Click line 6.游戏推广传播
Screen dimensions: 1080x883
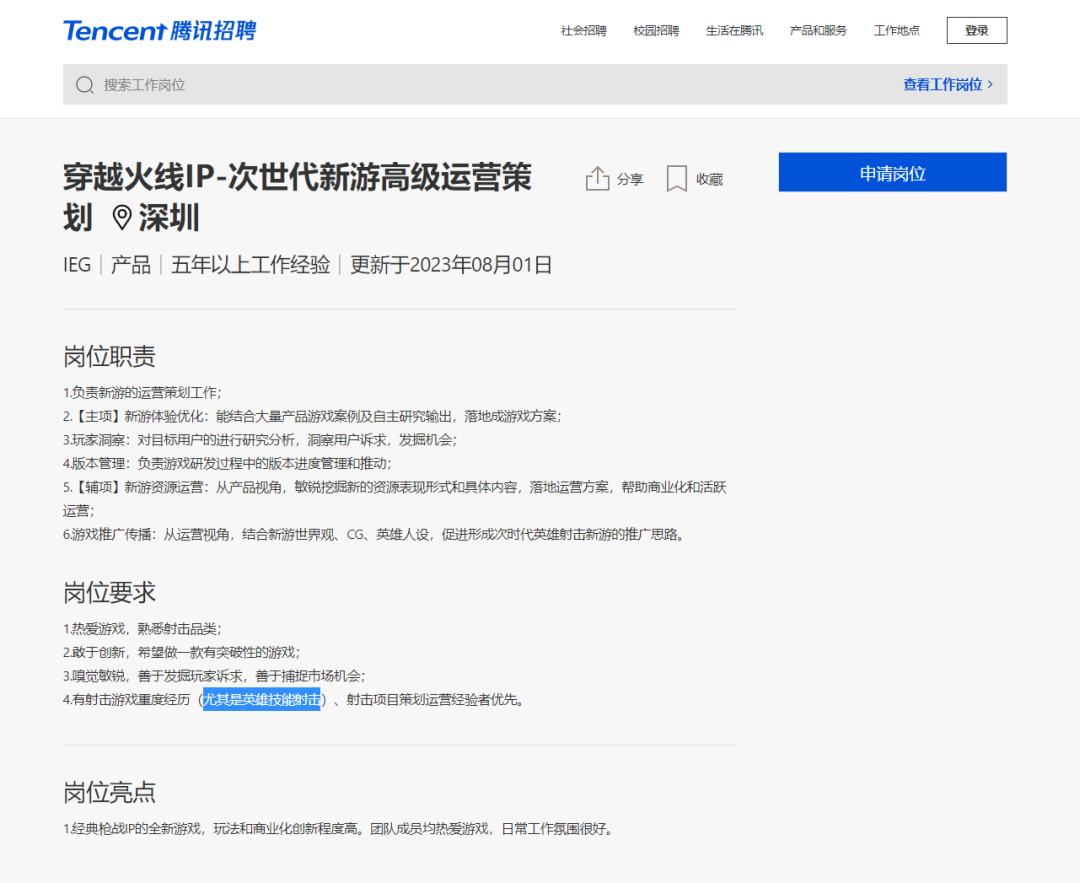[x=377, y=534]
